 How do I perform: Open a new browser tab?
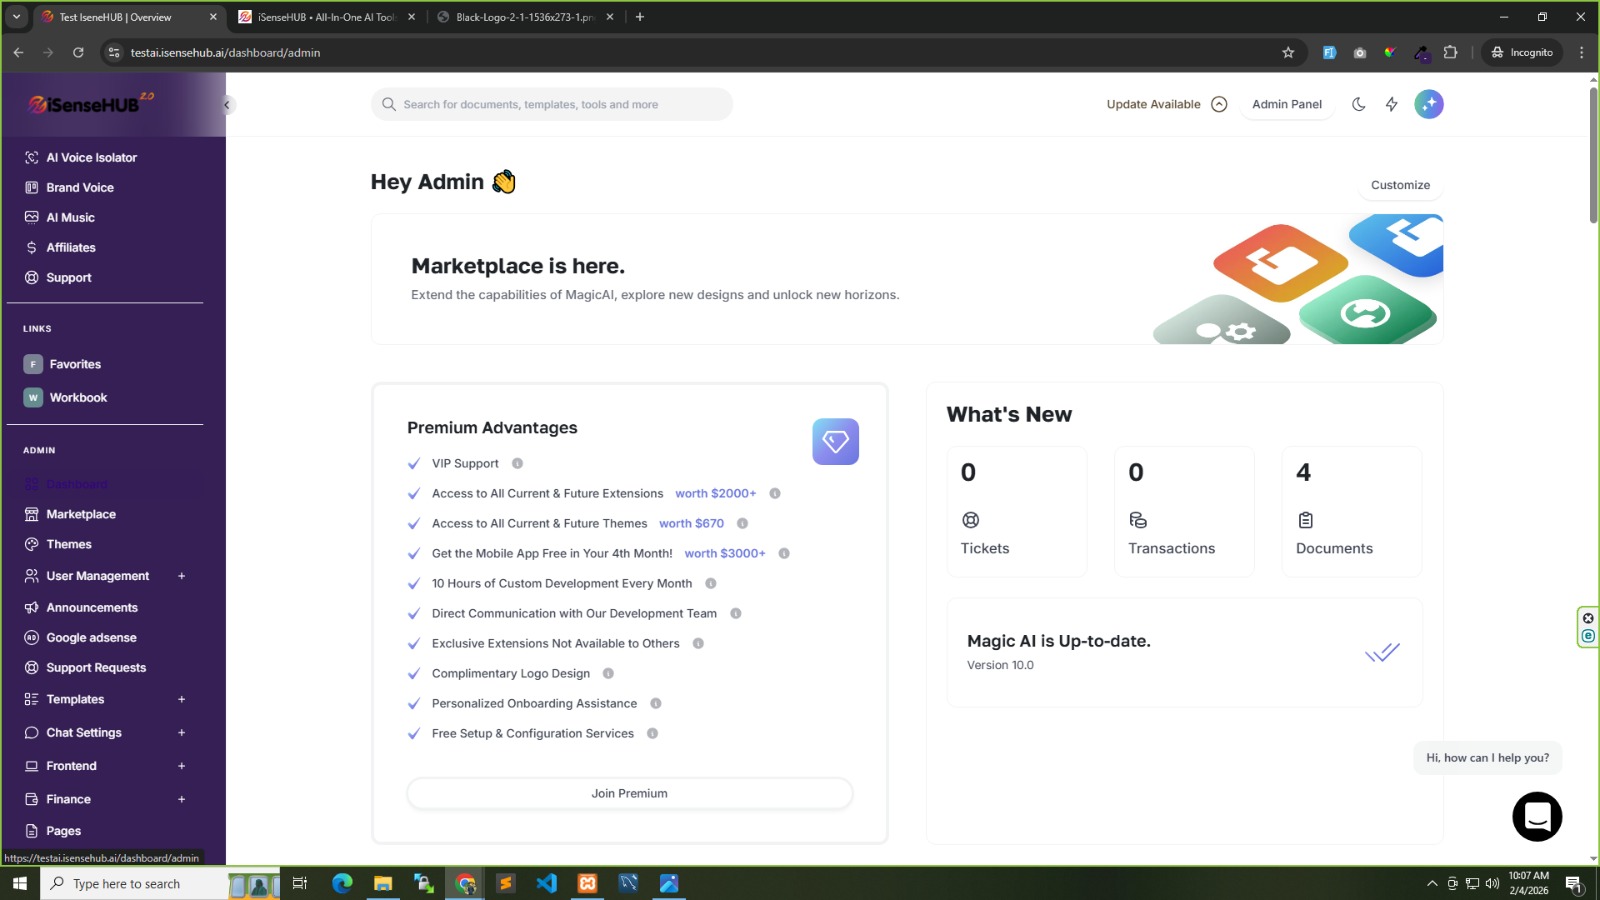point(640,17)
